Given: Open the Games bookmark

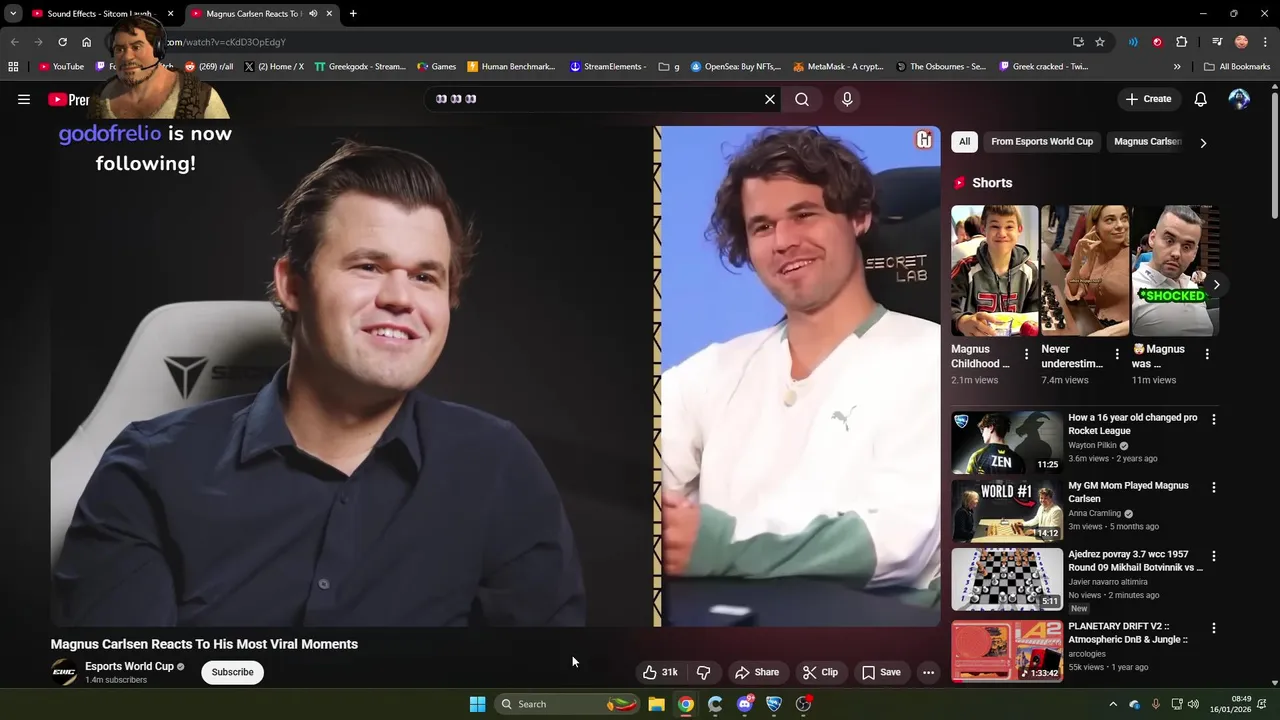Looking at the screenshot, I should (437, 67).
